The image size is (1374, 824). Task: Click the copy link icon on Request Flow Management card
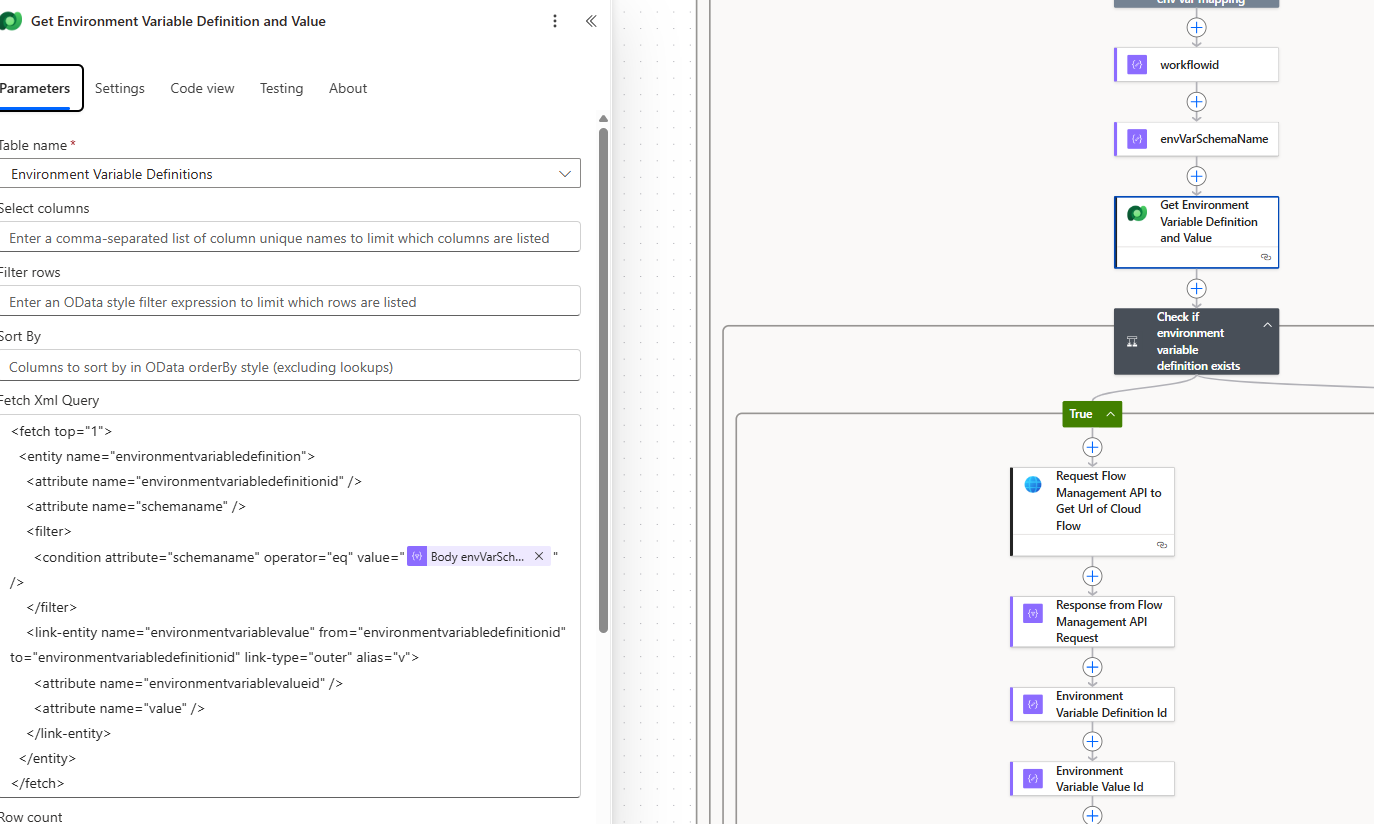point(1161,544)
